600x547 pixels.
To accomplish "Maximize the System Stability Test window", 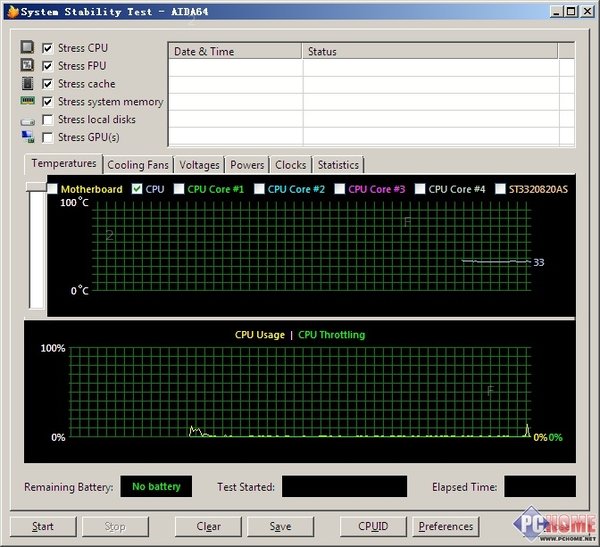I will tap(571, 11).
